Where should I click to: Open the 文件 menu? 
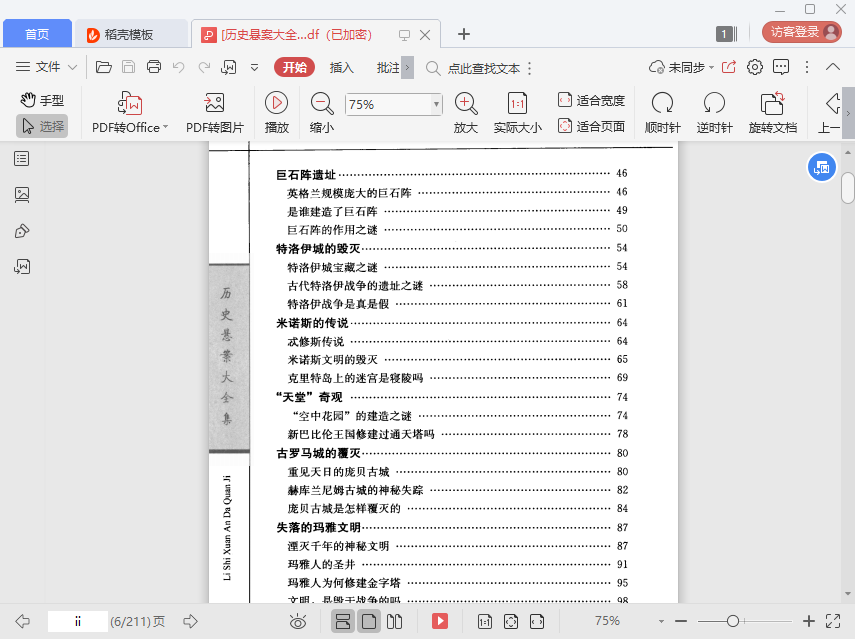pyautogui.click(x=46, y=67)
